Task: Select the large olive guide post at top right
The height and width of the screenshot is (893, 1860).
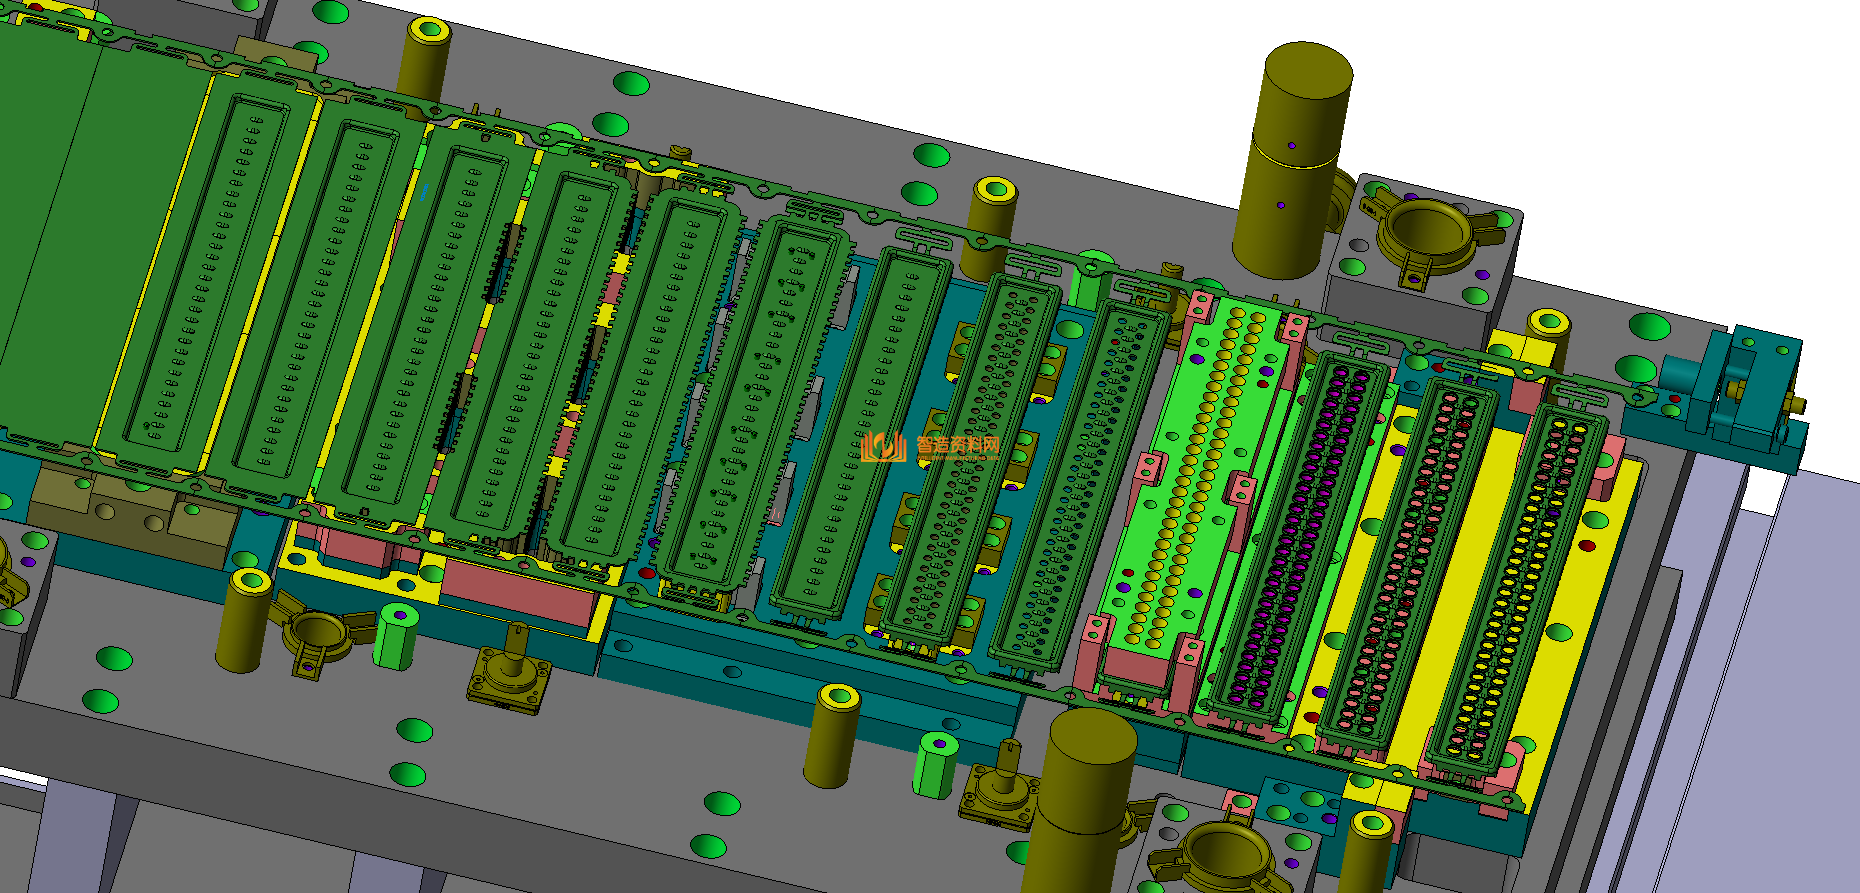Action: point(1293,160)
